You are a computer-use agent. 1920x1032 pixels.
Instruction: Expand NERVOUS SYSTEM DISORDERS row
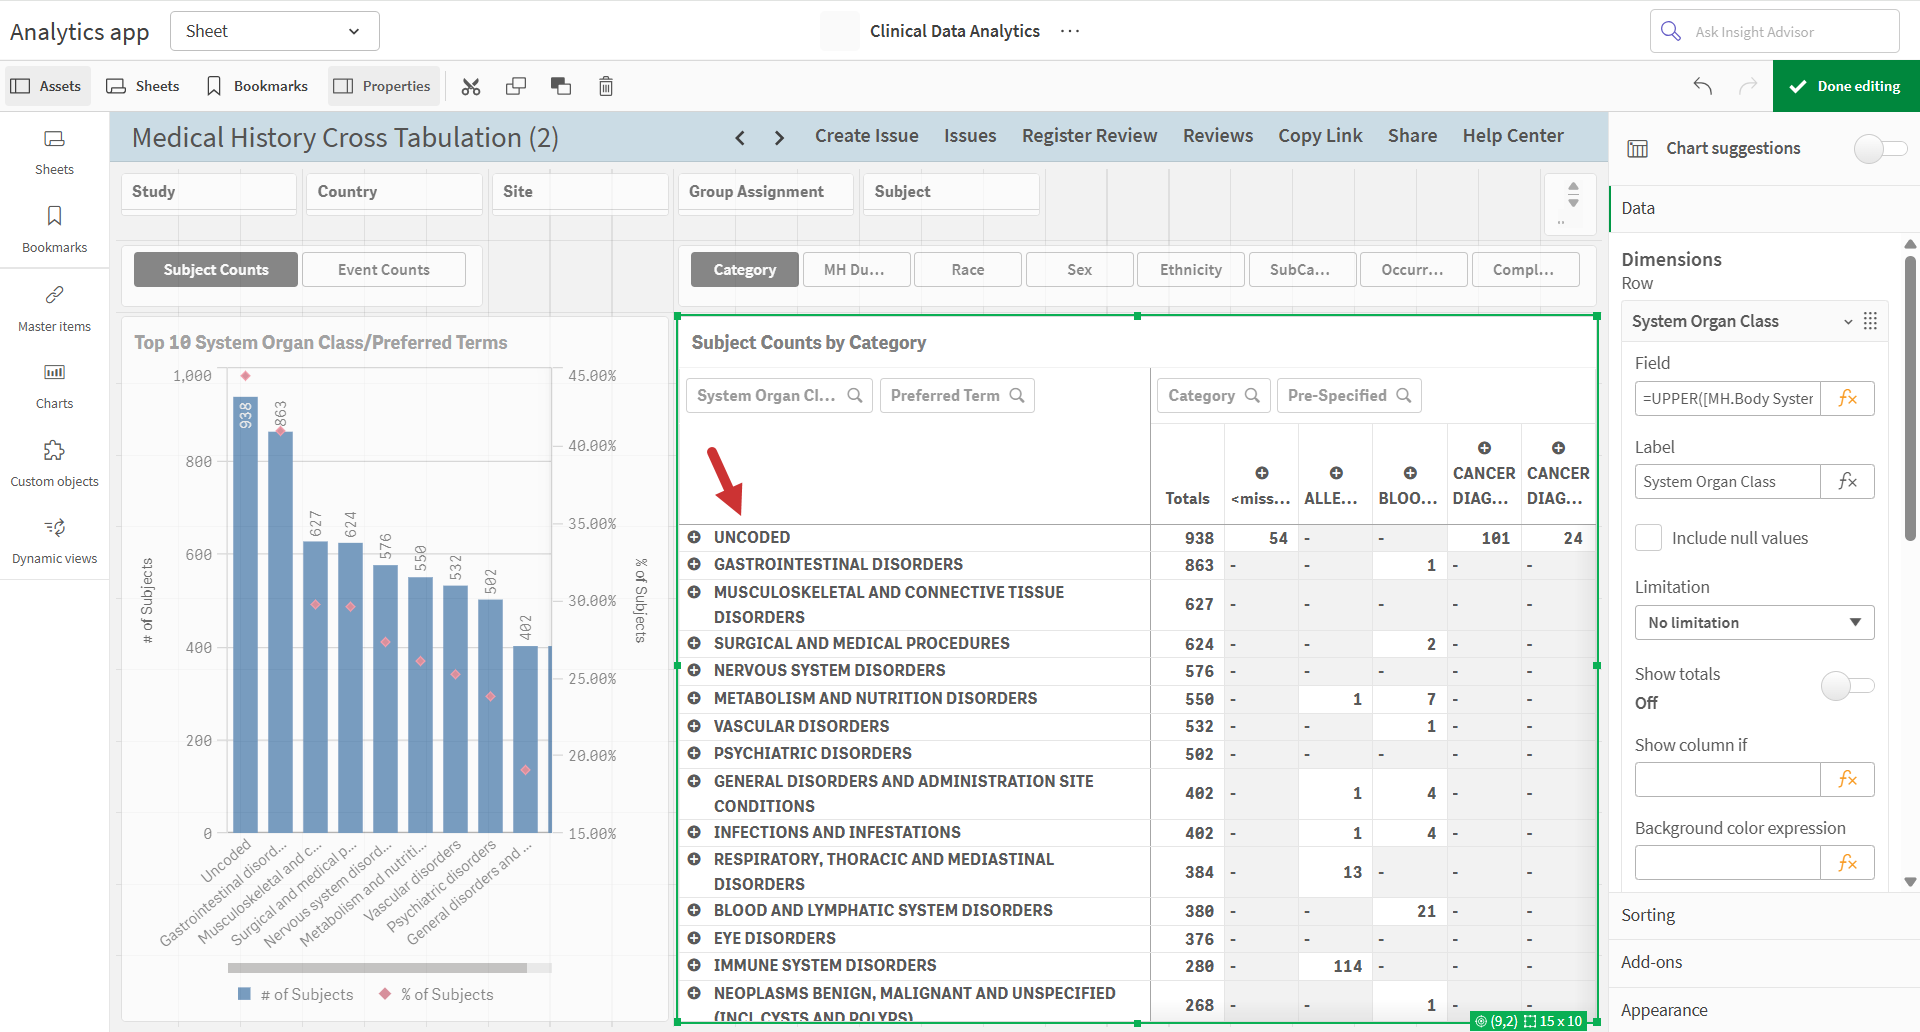pos(694,670)
